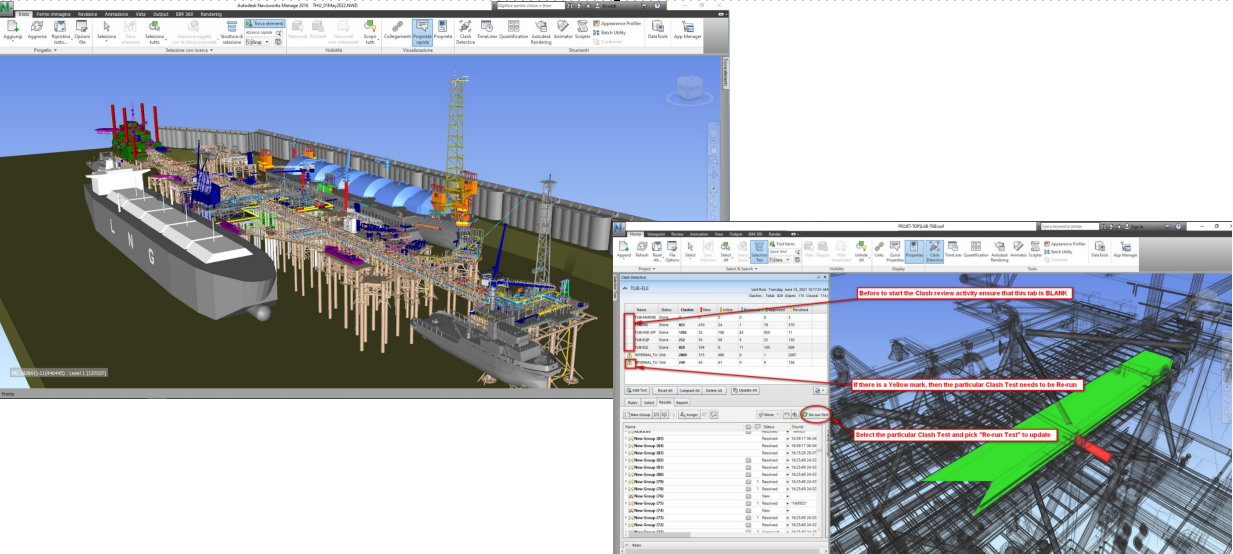Click Compact All button in Clash Detective
Viewport: 1233px width, 554px height.
click(x=691, y=388)
